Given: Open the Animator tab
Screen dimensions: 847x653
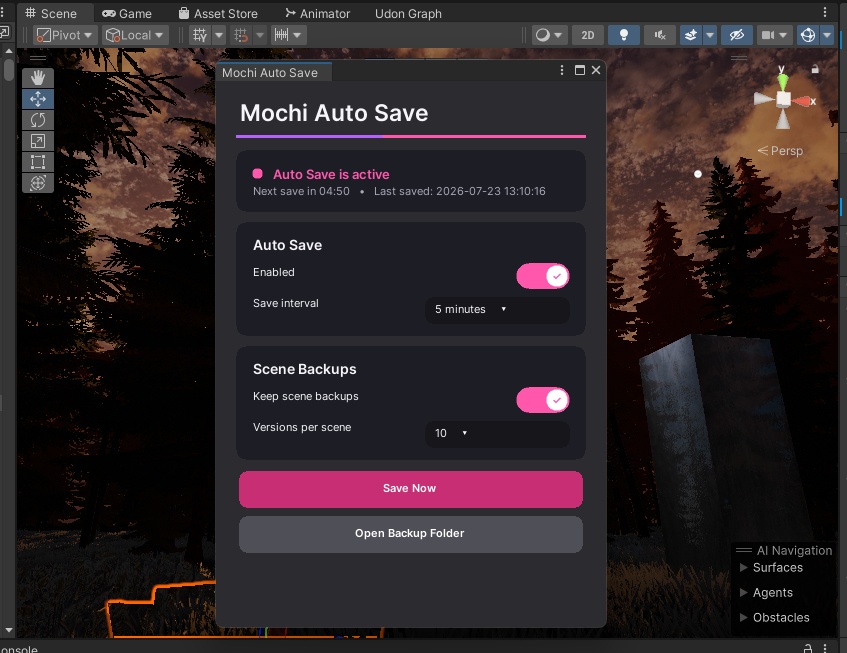Looking at the screenshot, I should (x=318, y=14).
